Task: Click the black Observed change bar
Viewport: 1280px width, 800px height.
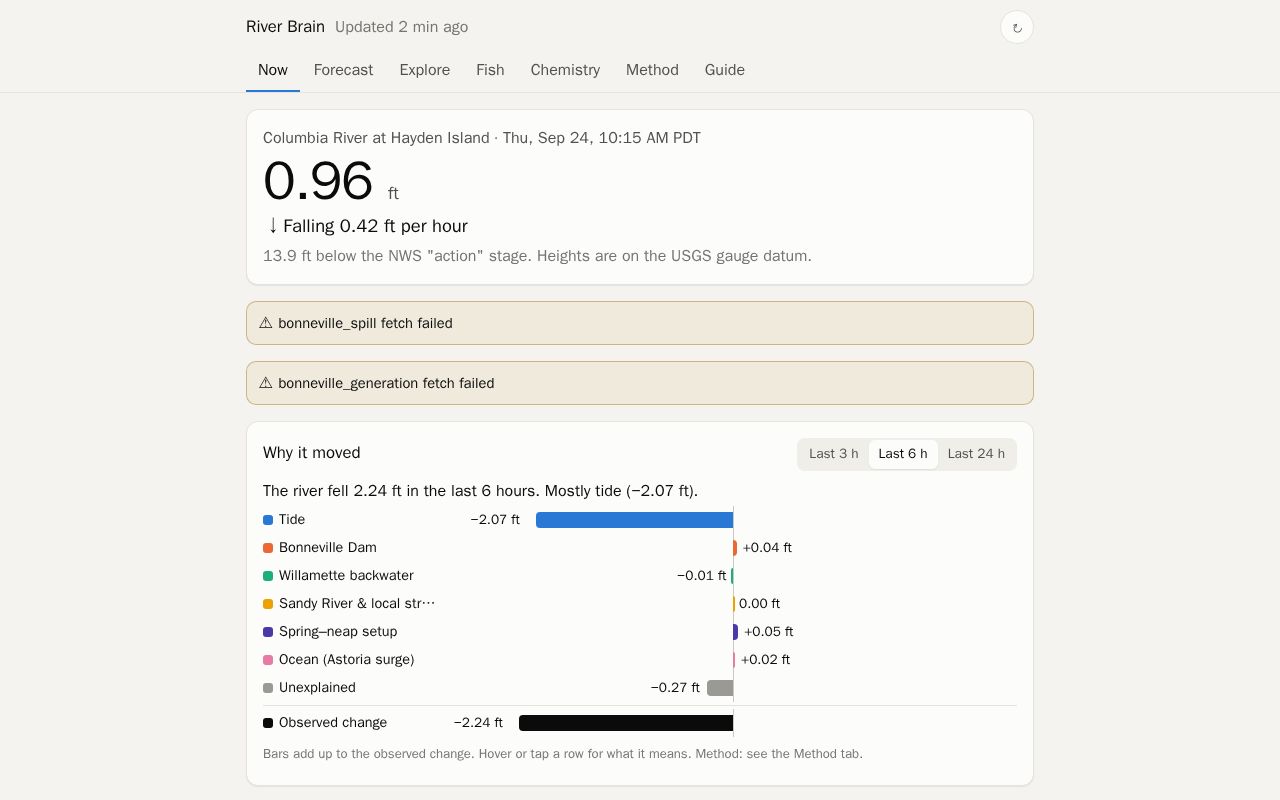Action: click(x=626, y=723)
